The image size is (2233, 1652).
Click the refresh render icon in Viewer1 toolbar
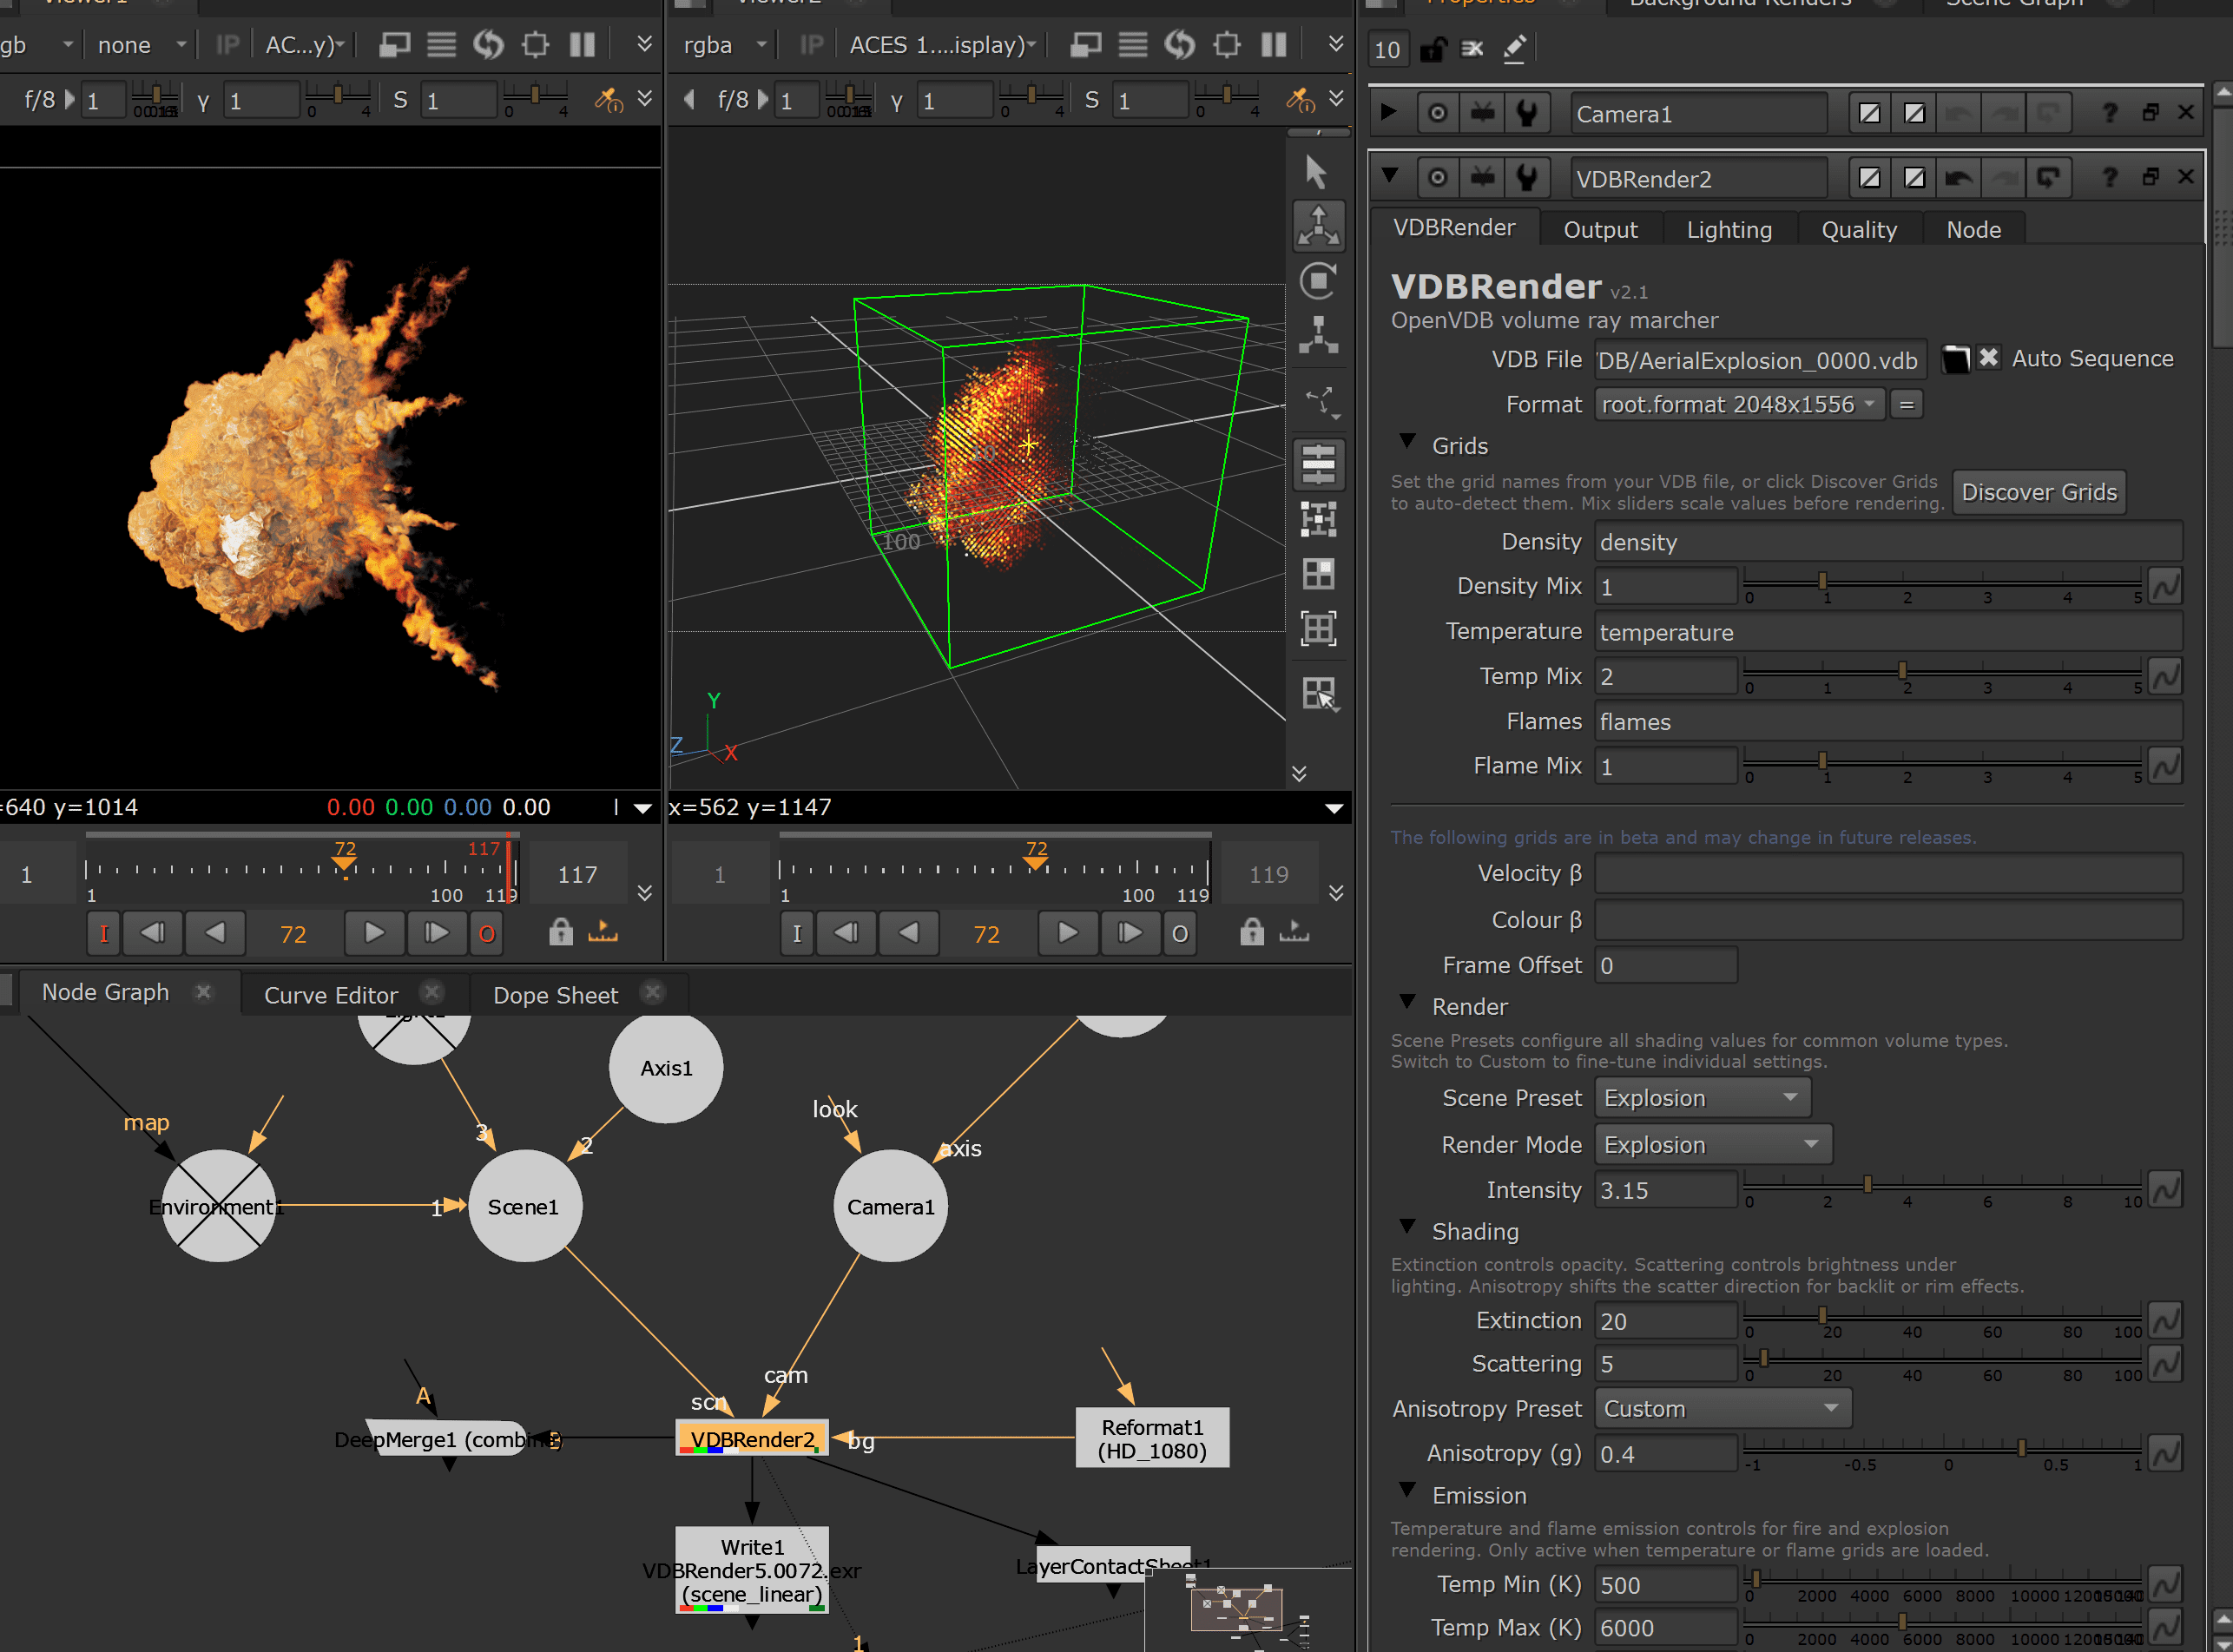pyautogui.click(x=488, y=44)
